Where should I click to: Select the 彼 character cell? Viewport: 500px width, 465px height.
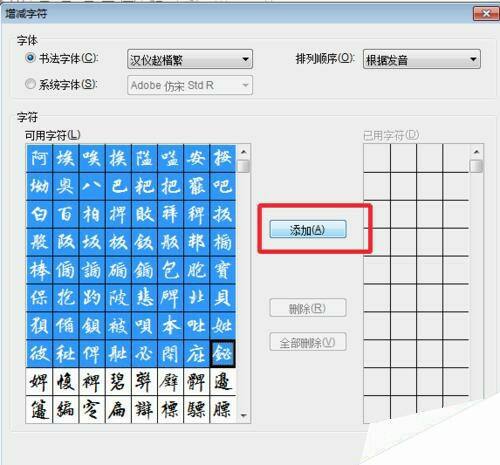click(x=39, y=354)
